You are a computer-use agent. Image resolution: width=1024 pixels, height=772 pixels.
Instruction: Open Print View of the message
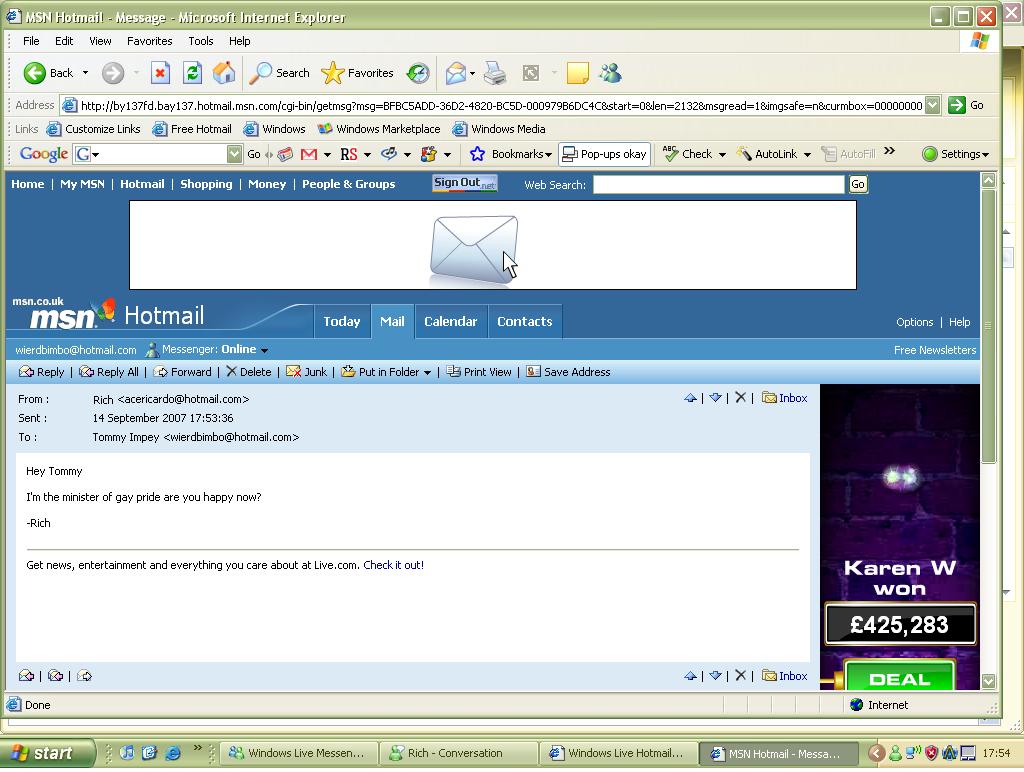coord(479,372)
